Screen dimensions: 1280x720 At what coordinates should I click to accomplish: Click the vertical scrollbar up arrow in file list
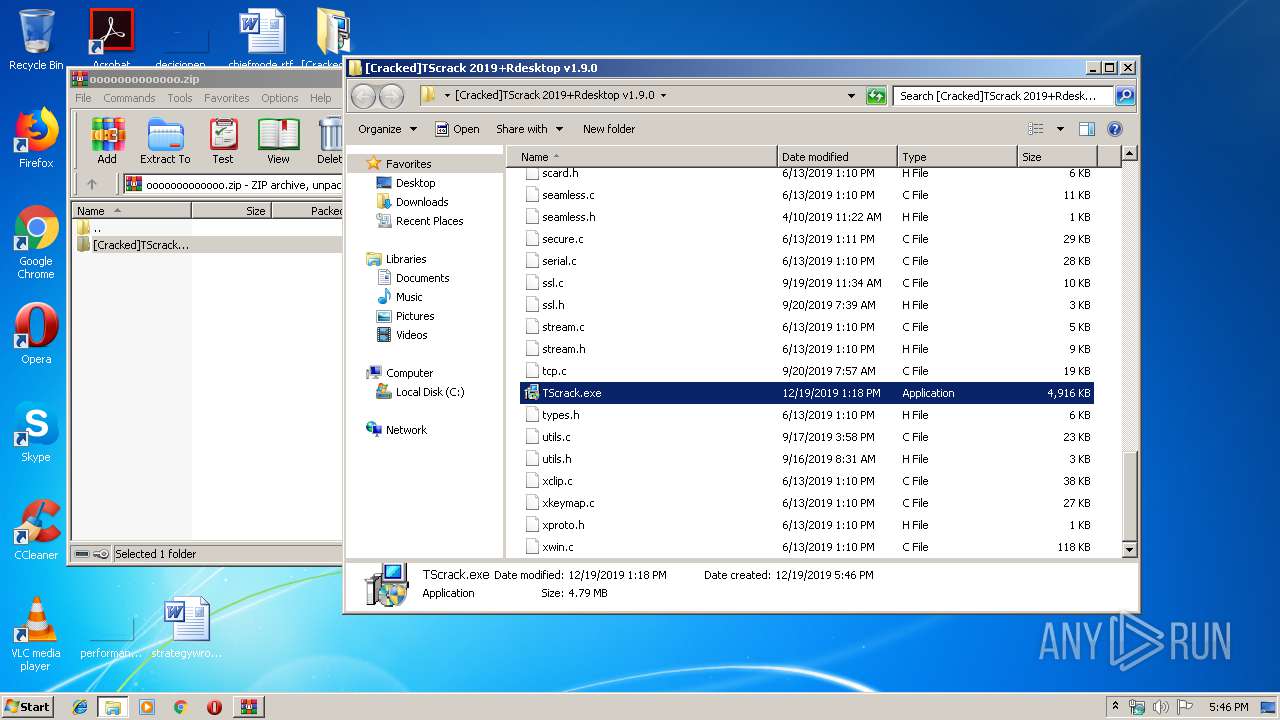click(1129, 154)
